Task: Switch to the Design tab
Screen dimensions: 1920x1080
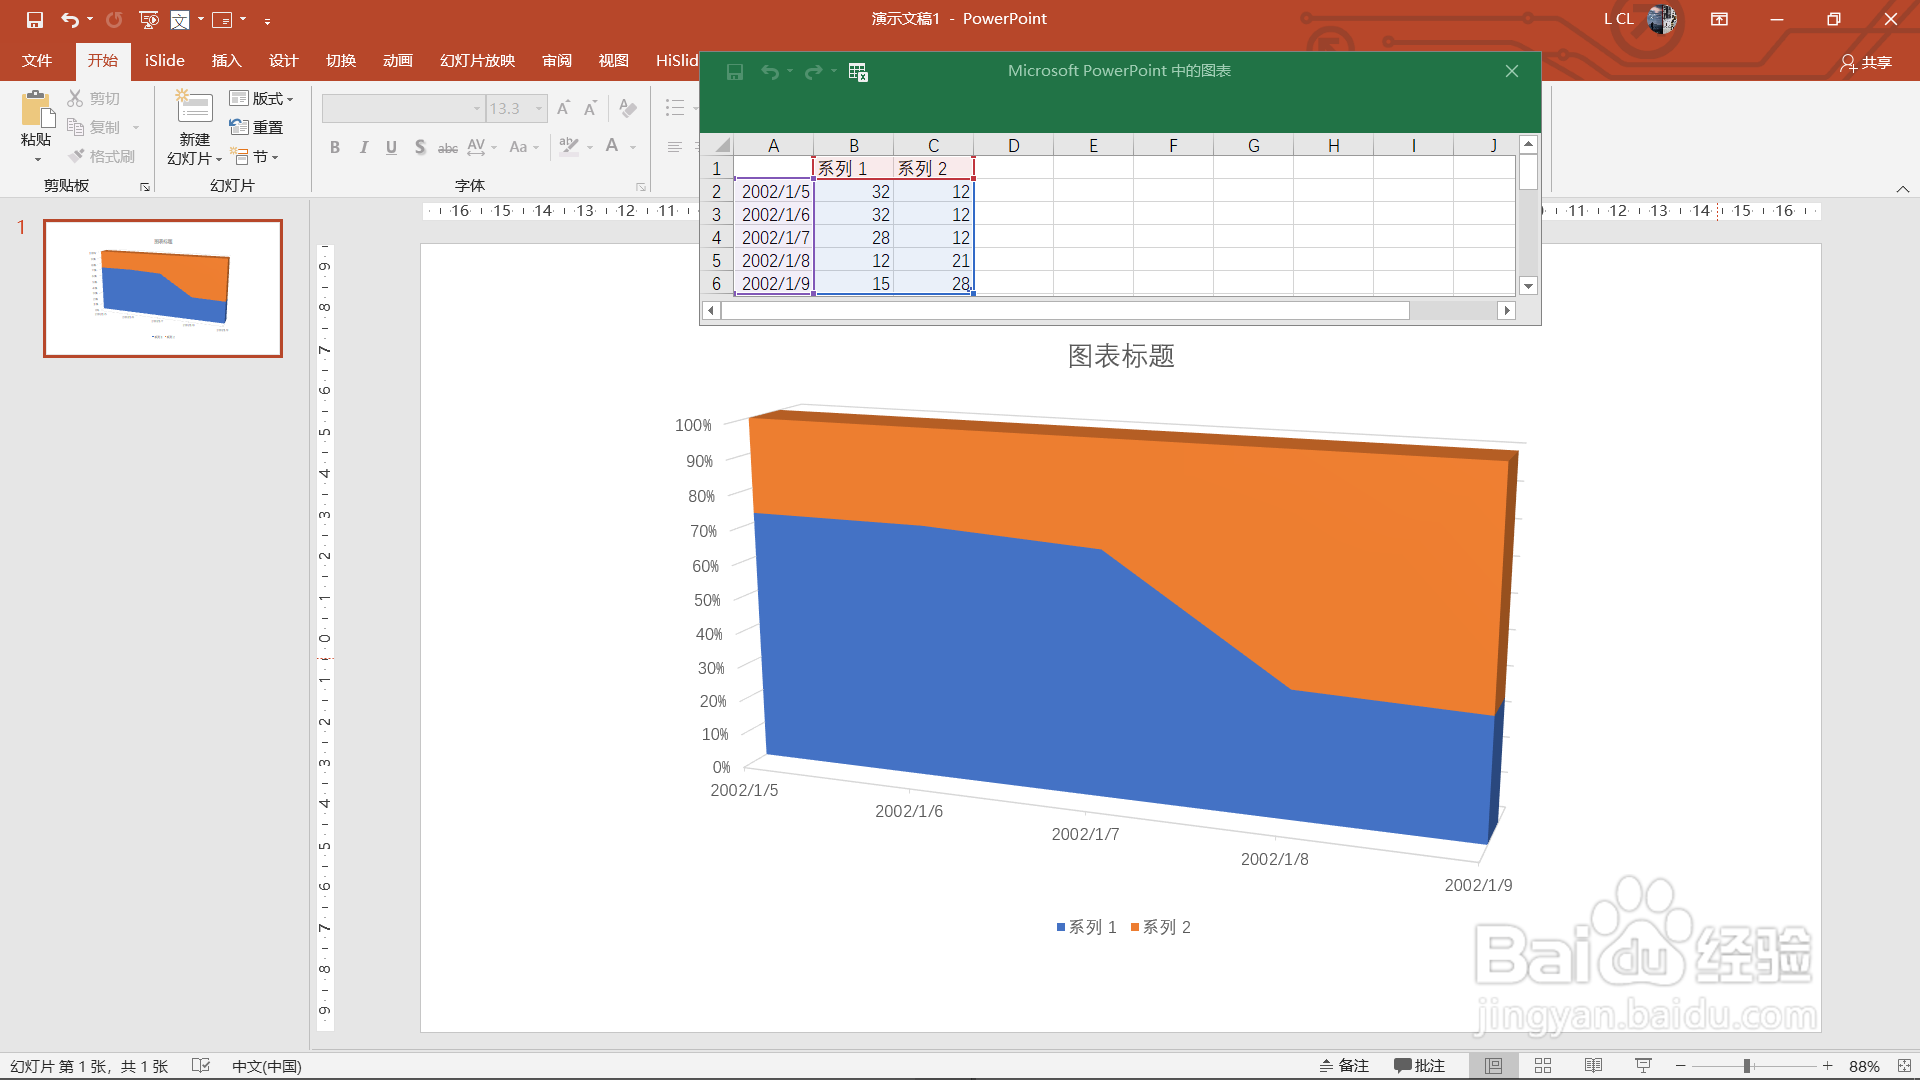Action: 283,61
